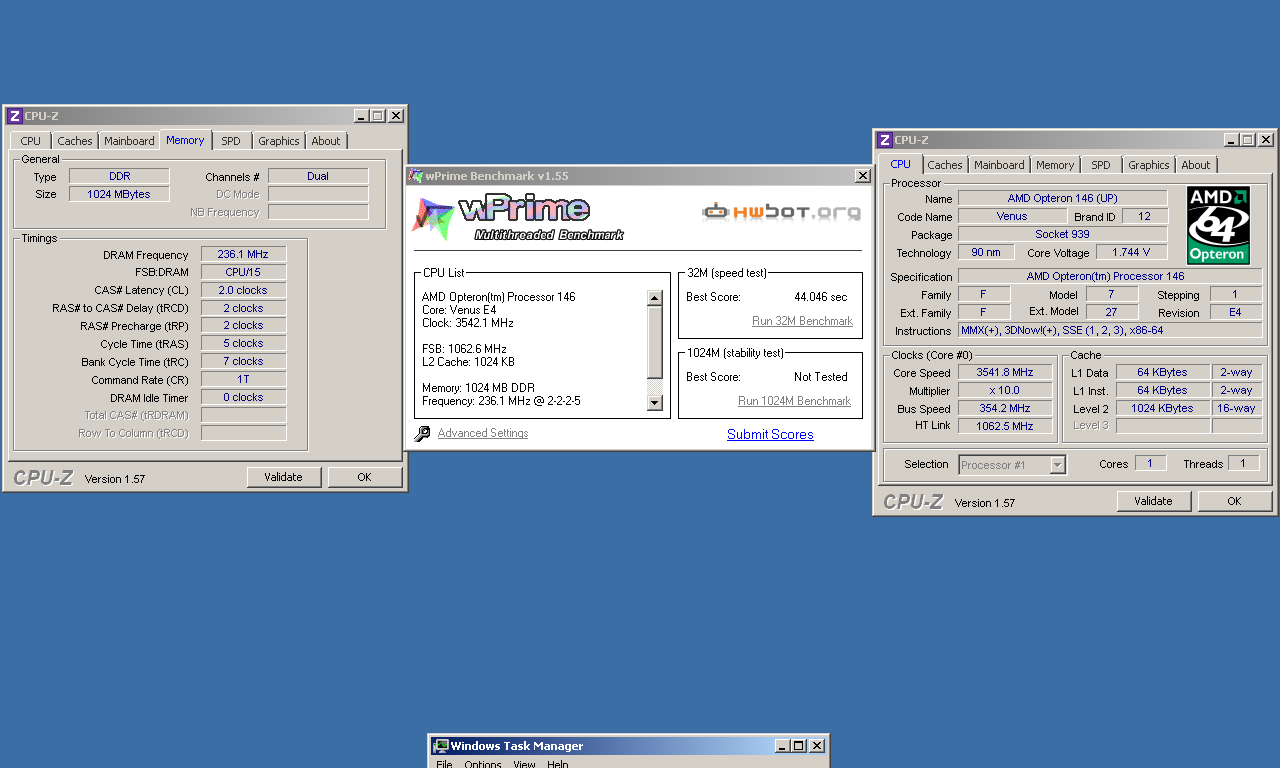This screenshot has width=1280, height=768.
Task: Select SPD tab in the right CPU-Z window
Action: (1101, 165)
